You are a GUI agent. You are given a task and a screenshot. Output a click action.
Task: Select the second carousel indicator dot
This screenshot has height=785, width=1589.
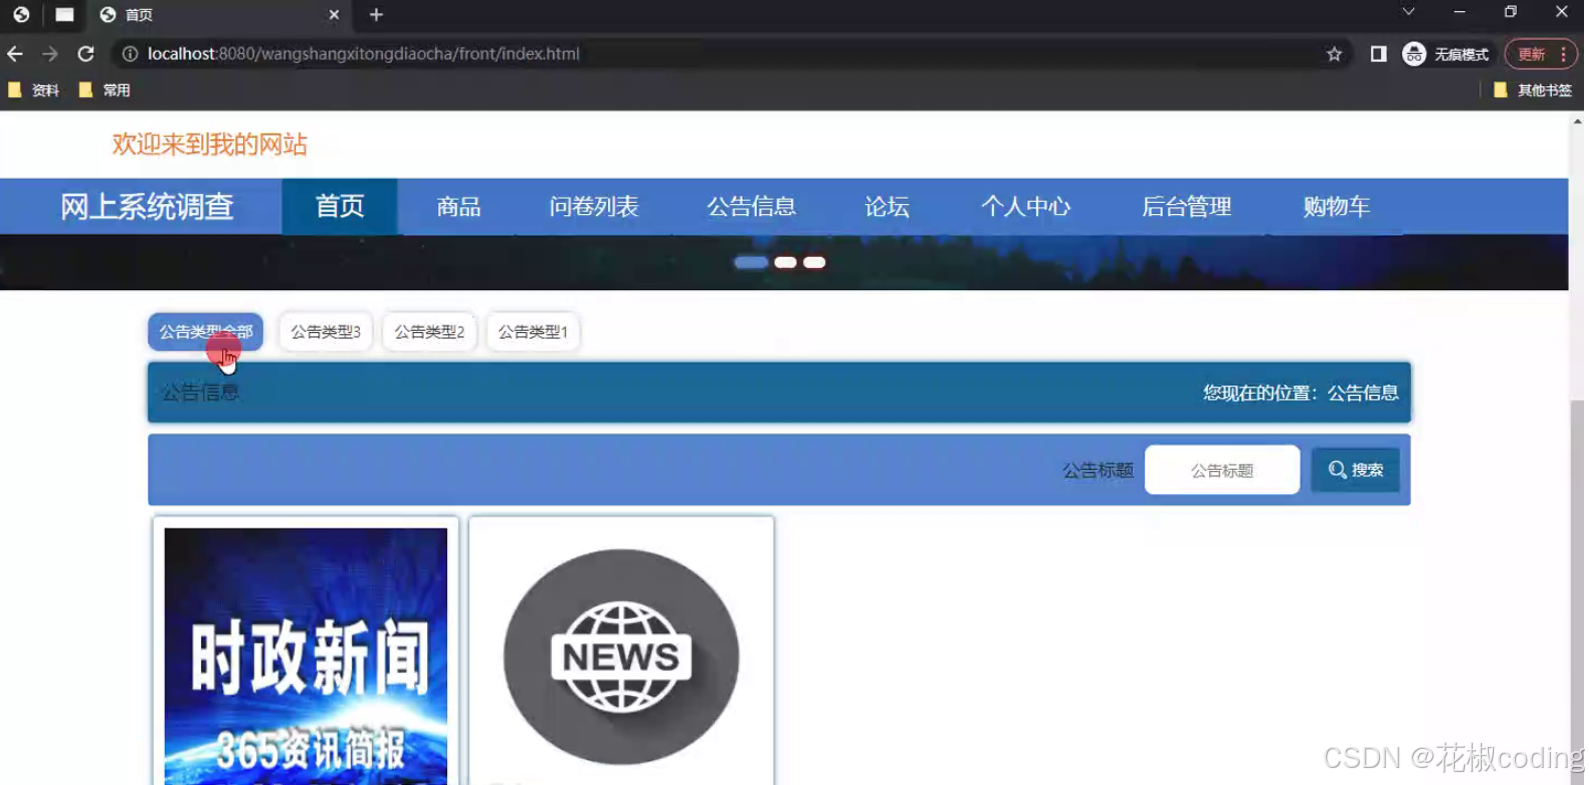pyautogui.click(x=786, y=263)
